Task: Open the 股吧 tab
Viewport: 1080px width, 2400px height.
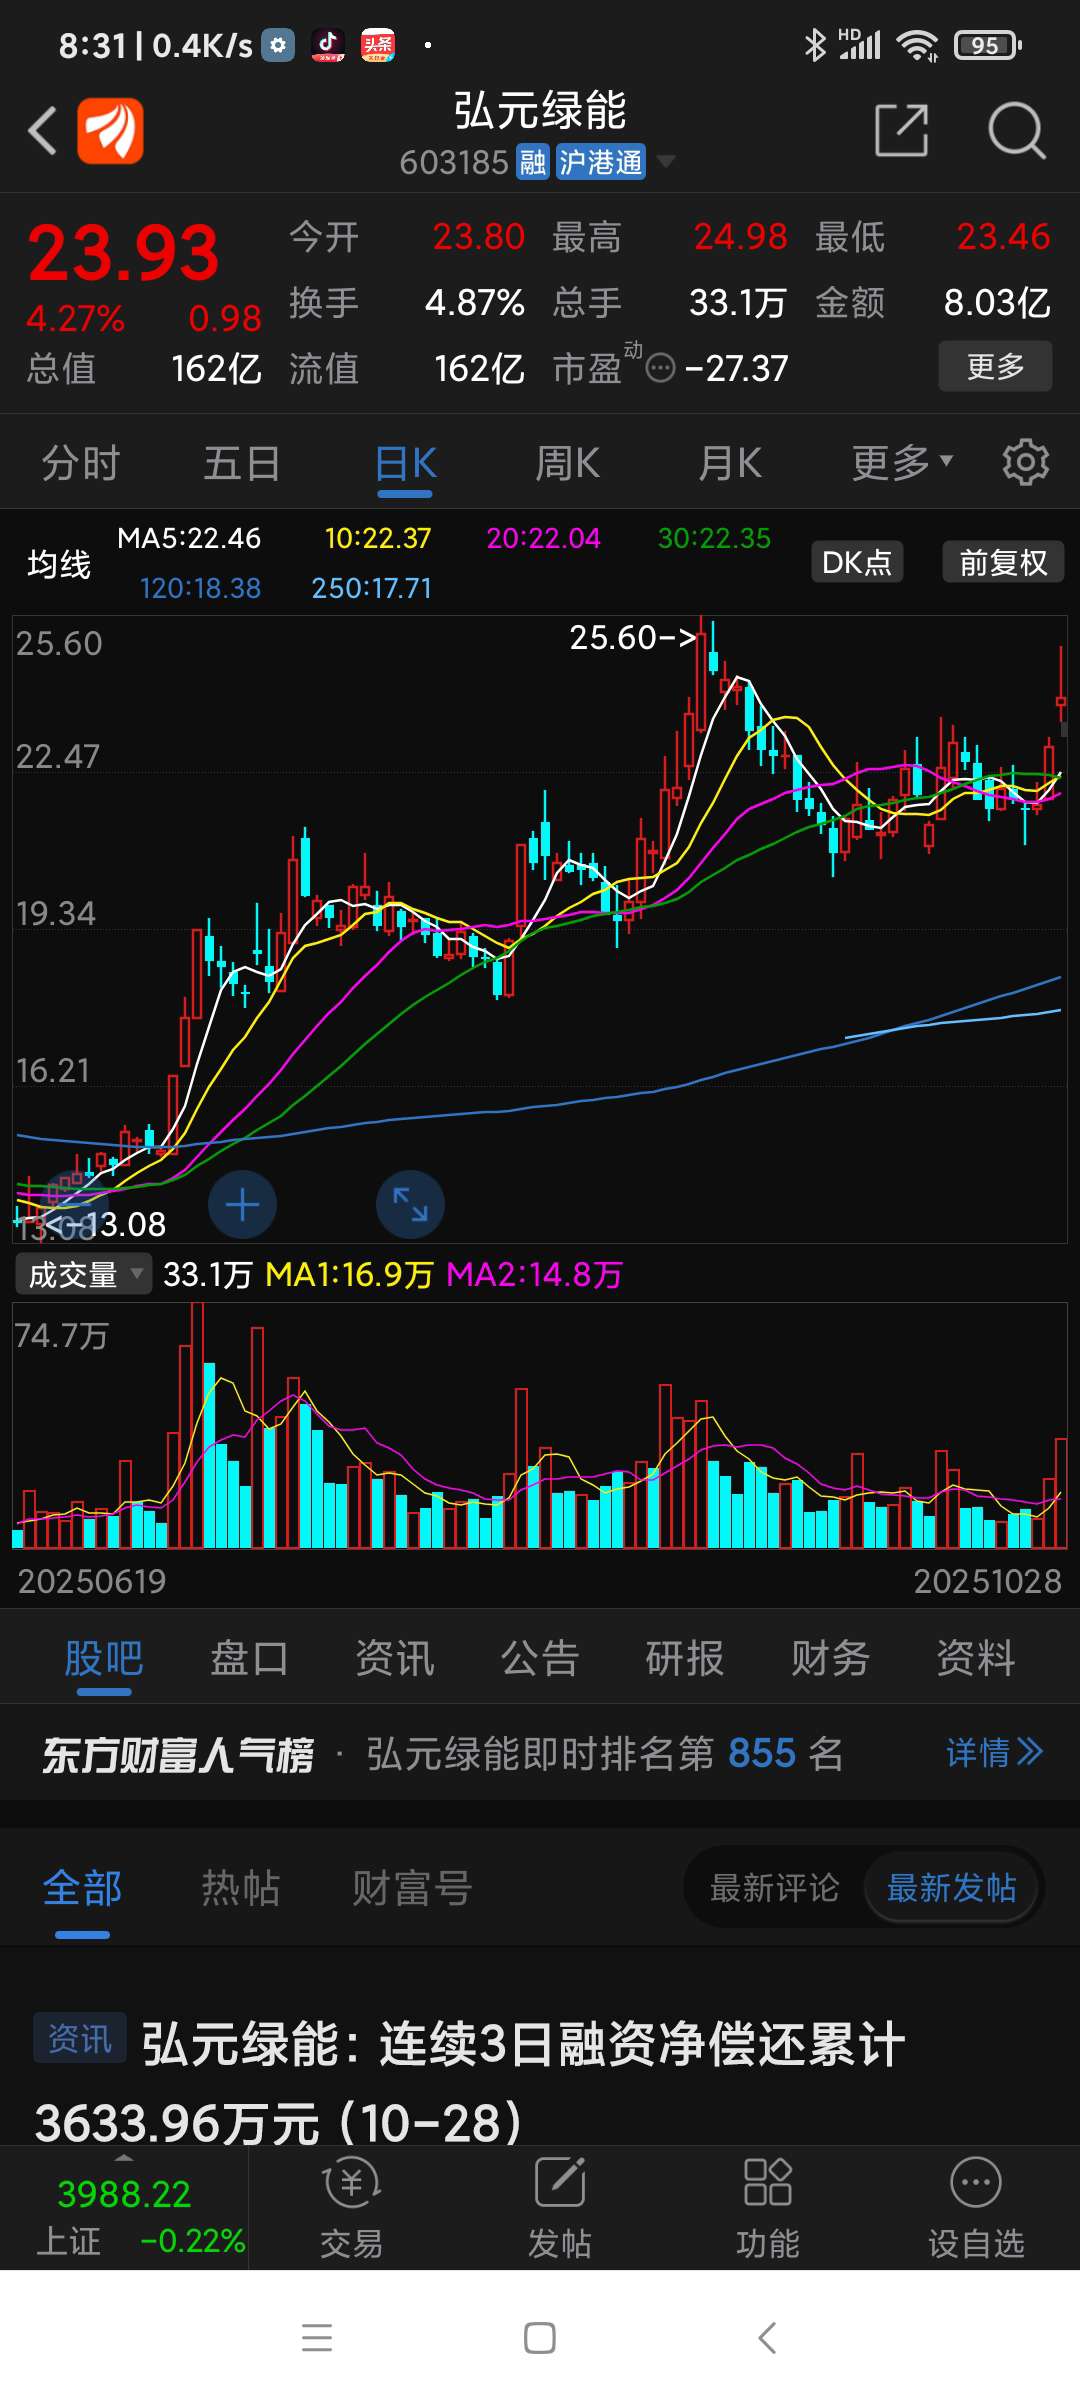Action: click(104, 1658)
